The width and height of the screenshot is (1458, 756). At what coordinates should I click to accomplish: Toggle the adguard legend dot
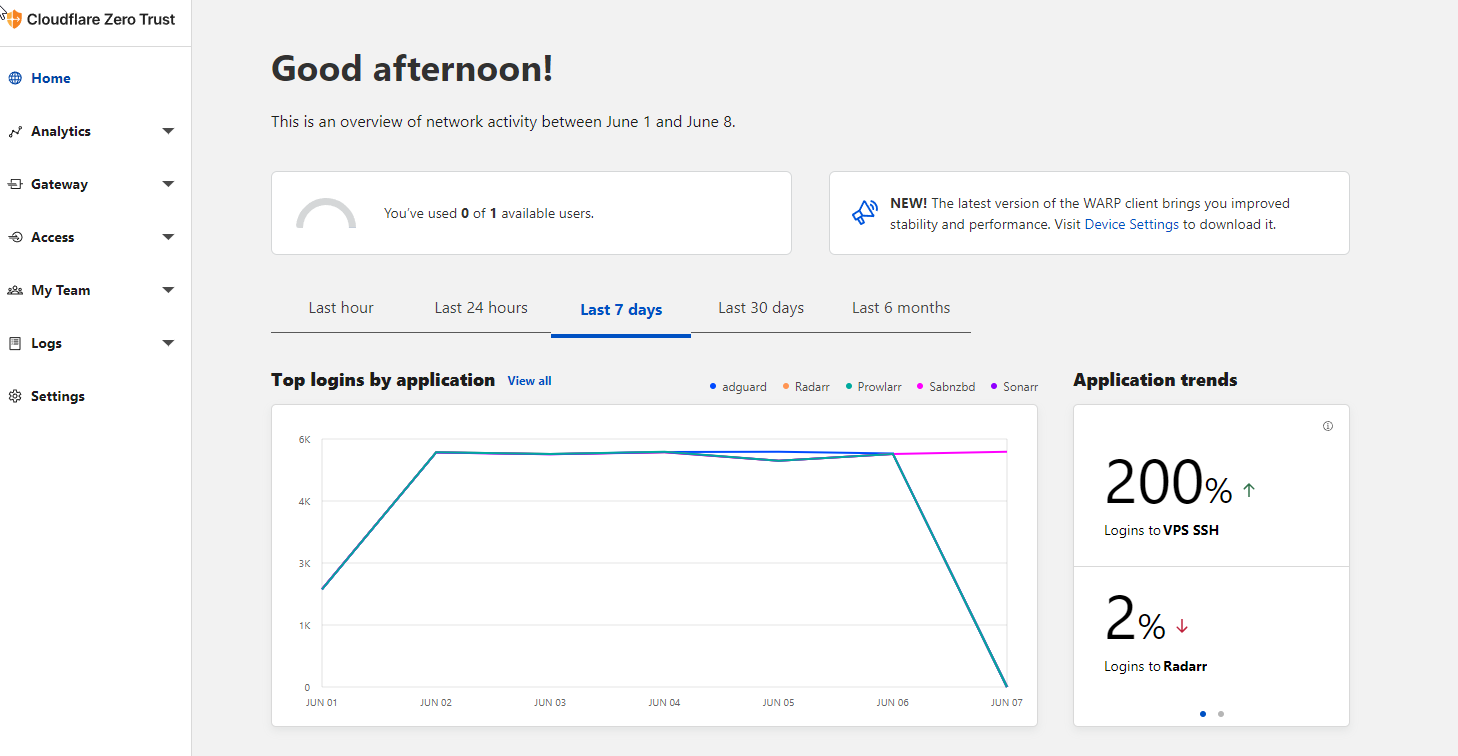(x=712, y=386)
